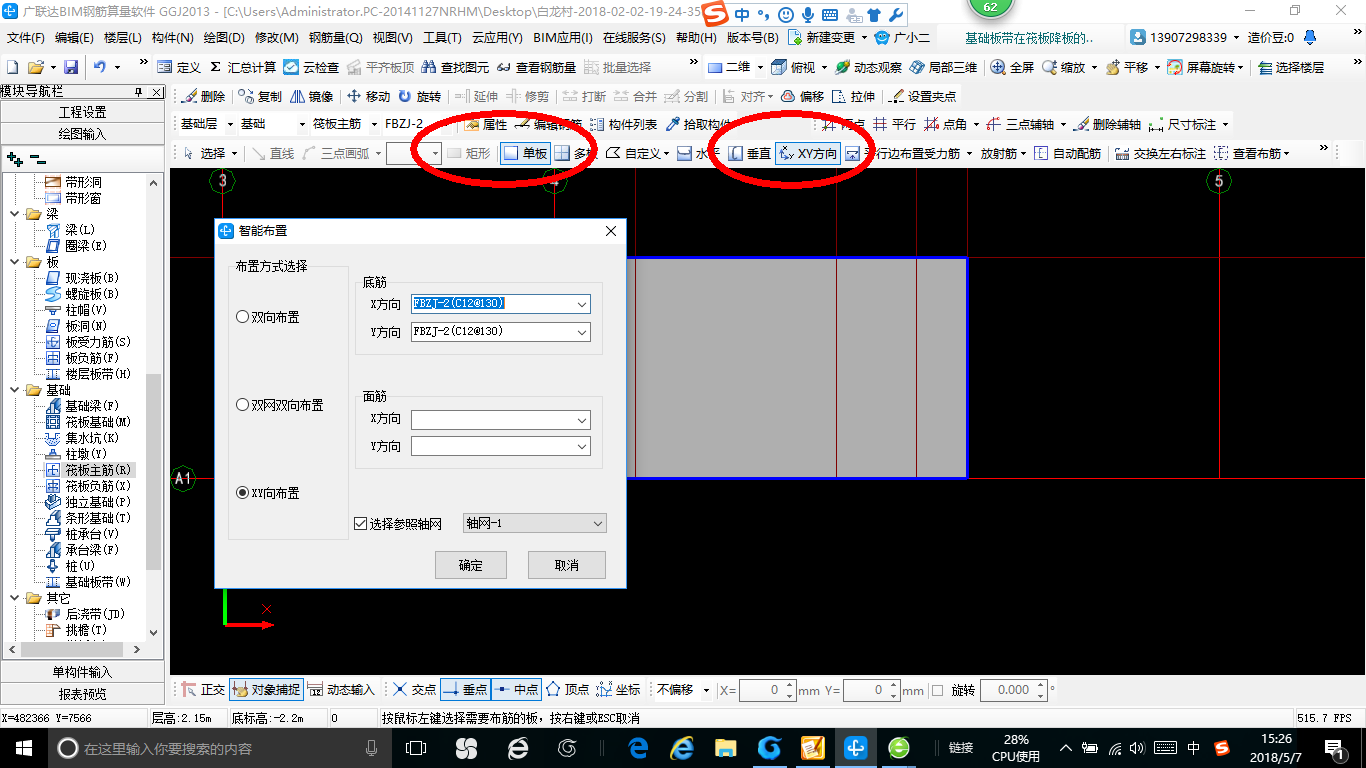
Task: Open the 视图(V) menu
Action: 392,38
